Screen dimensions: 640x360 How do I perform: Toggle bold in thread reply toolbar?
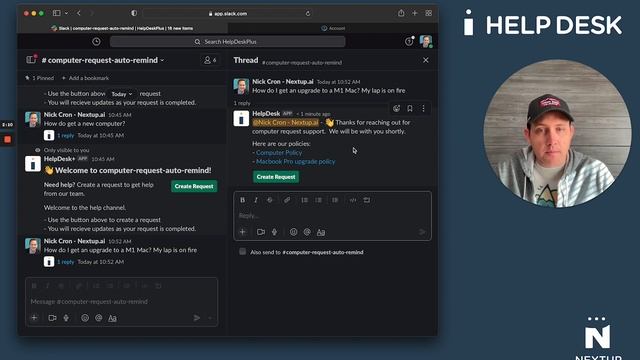point(242,200)
